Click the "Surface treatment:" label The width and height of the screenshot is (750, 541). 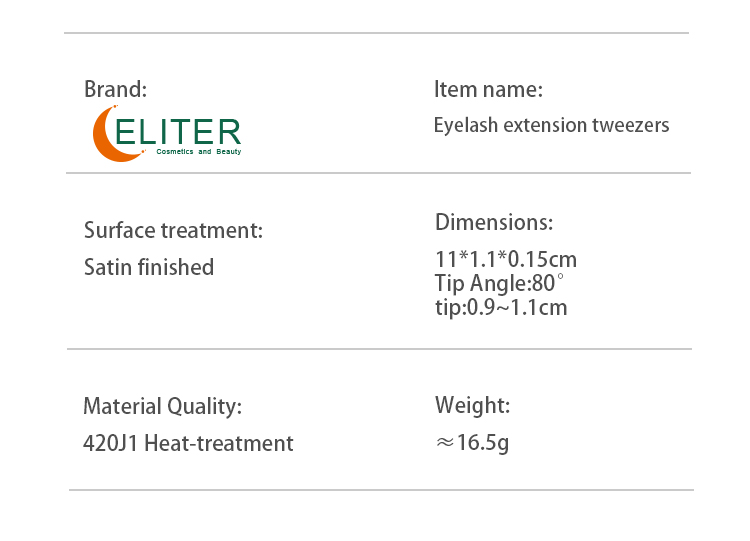(173, 231)
